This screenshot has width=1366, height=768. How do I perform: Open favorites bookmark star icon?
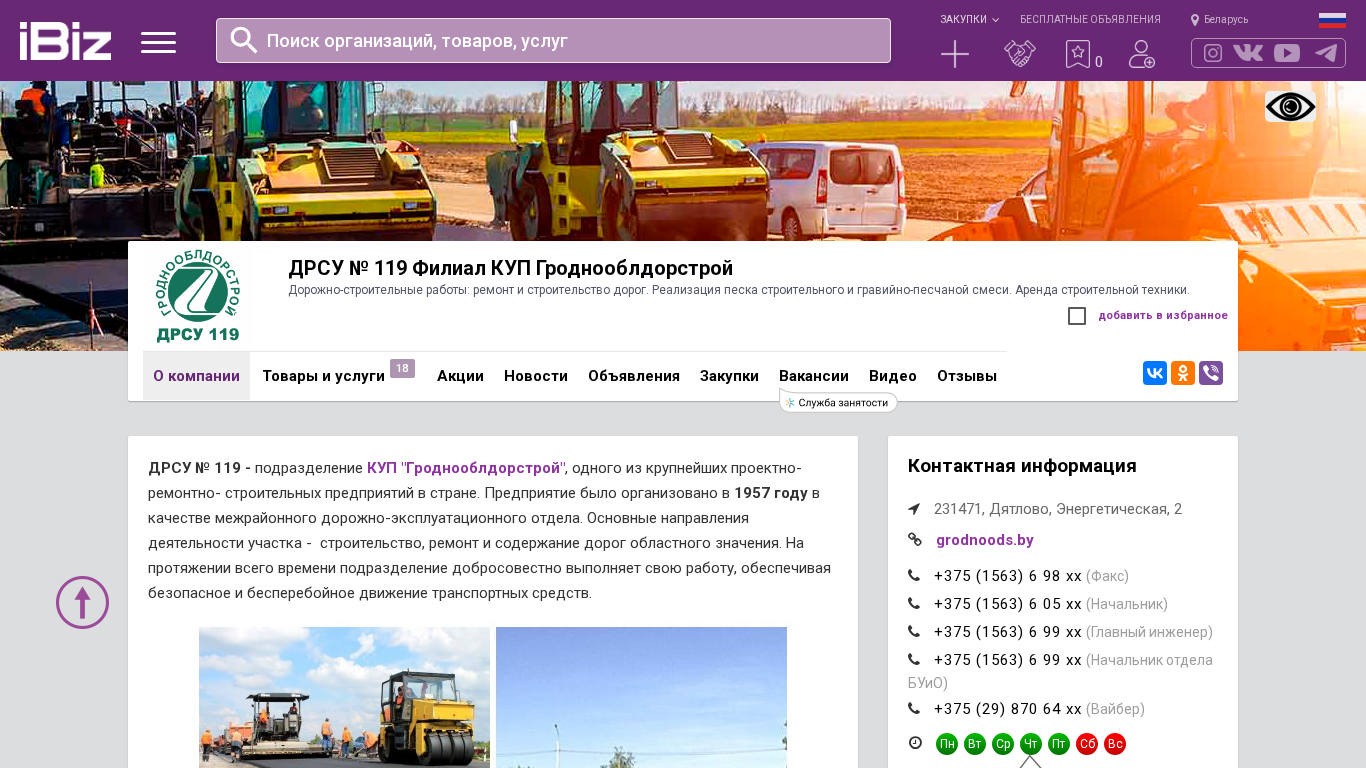[1078, 54]
